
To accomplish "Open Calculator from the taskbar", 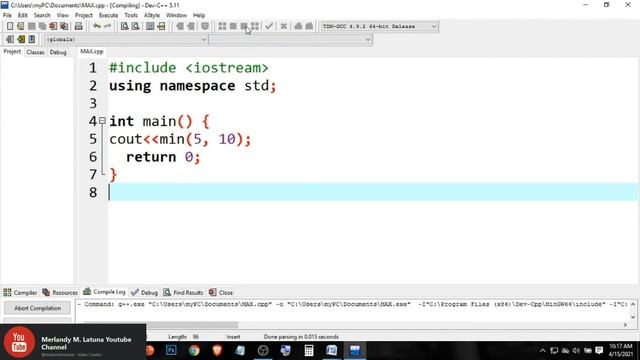I will [309, 350].
